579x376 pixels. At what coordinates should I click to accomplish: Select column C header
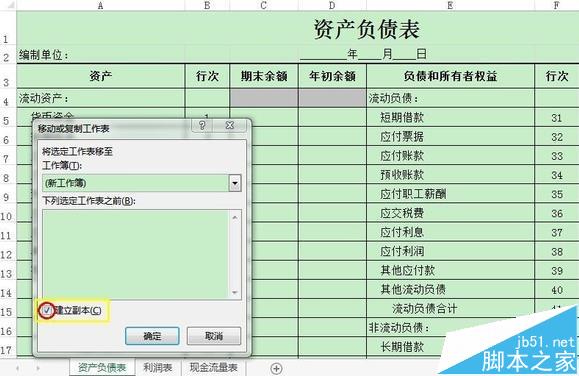pos(264,5)
